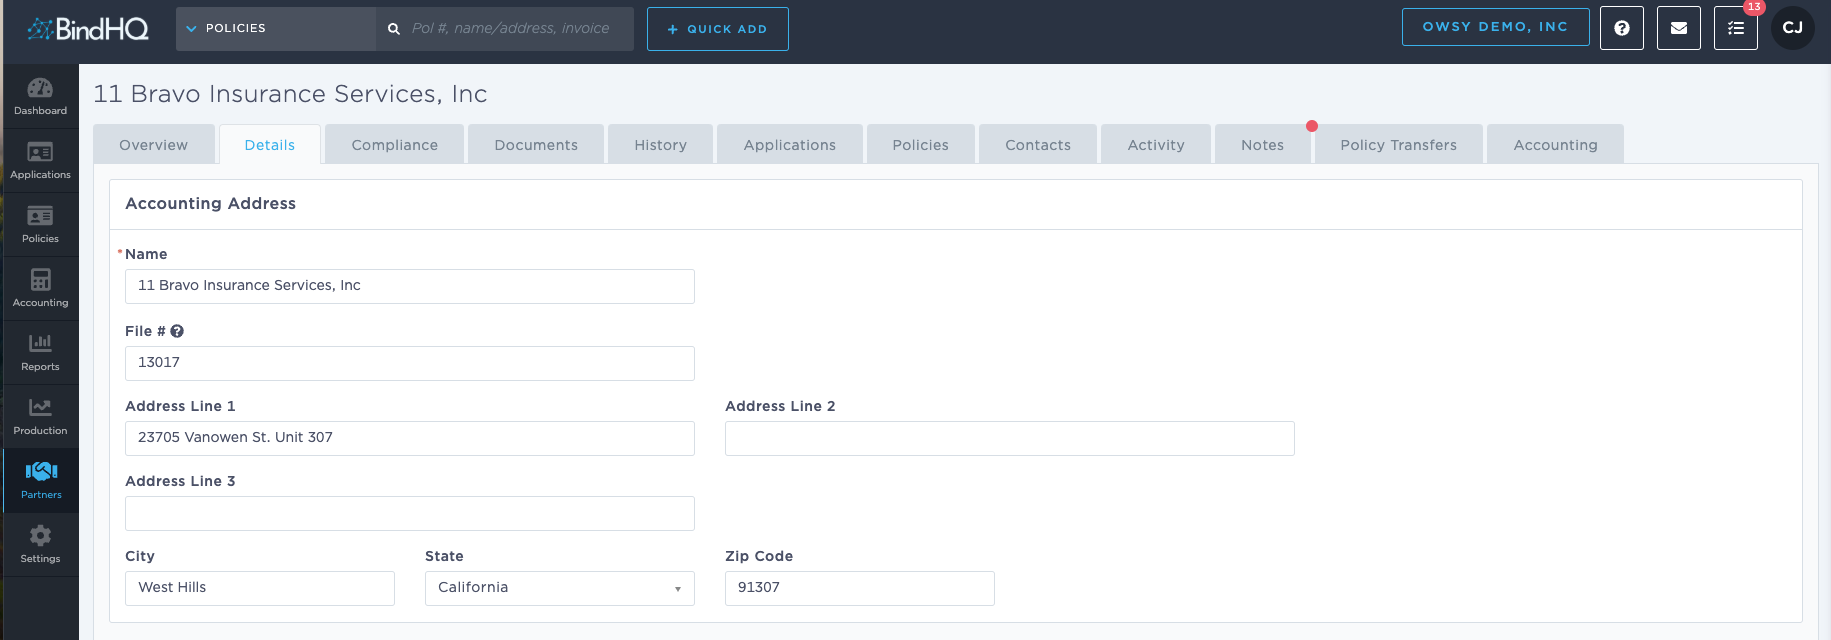The image size is (1831, 640).
Task: Click the search magnifier icon
Action: (394, 29)
